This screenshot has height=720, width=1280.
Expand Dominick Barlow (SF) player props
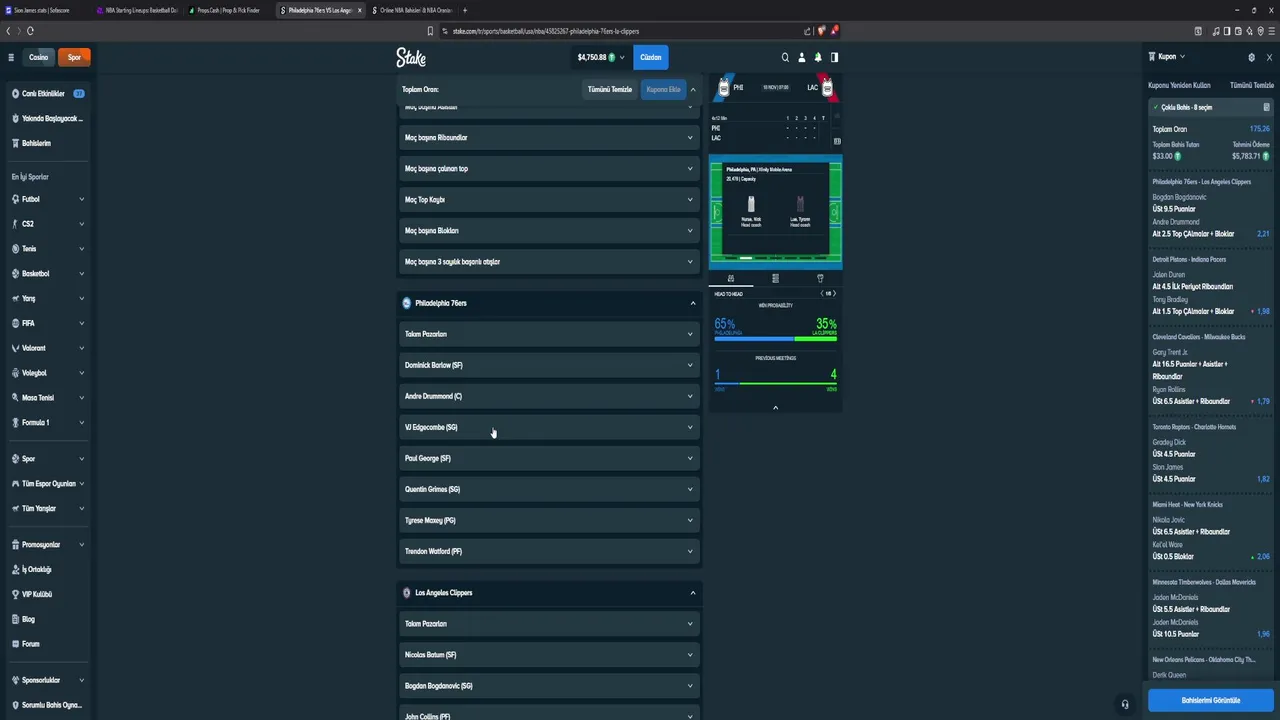click(x=549, y=365)
